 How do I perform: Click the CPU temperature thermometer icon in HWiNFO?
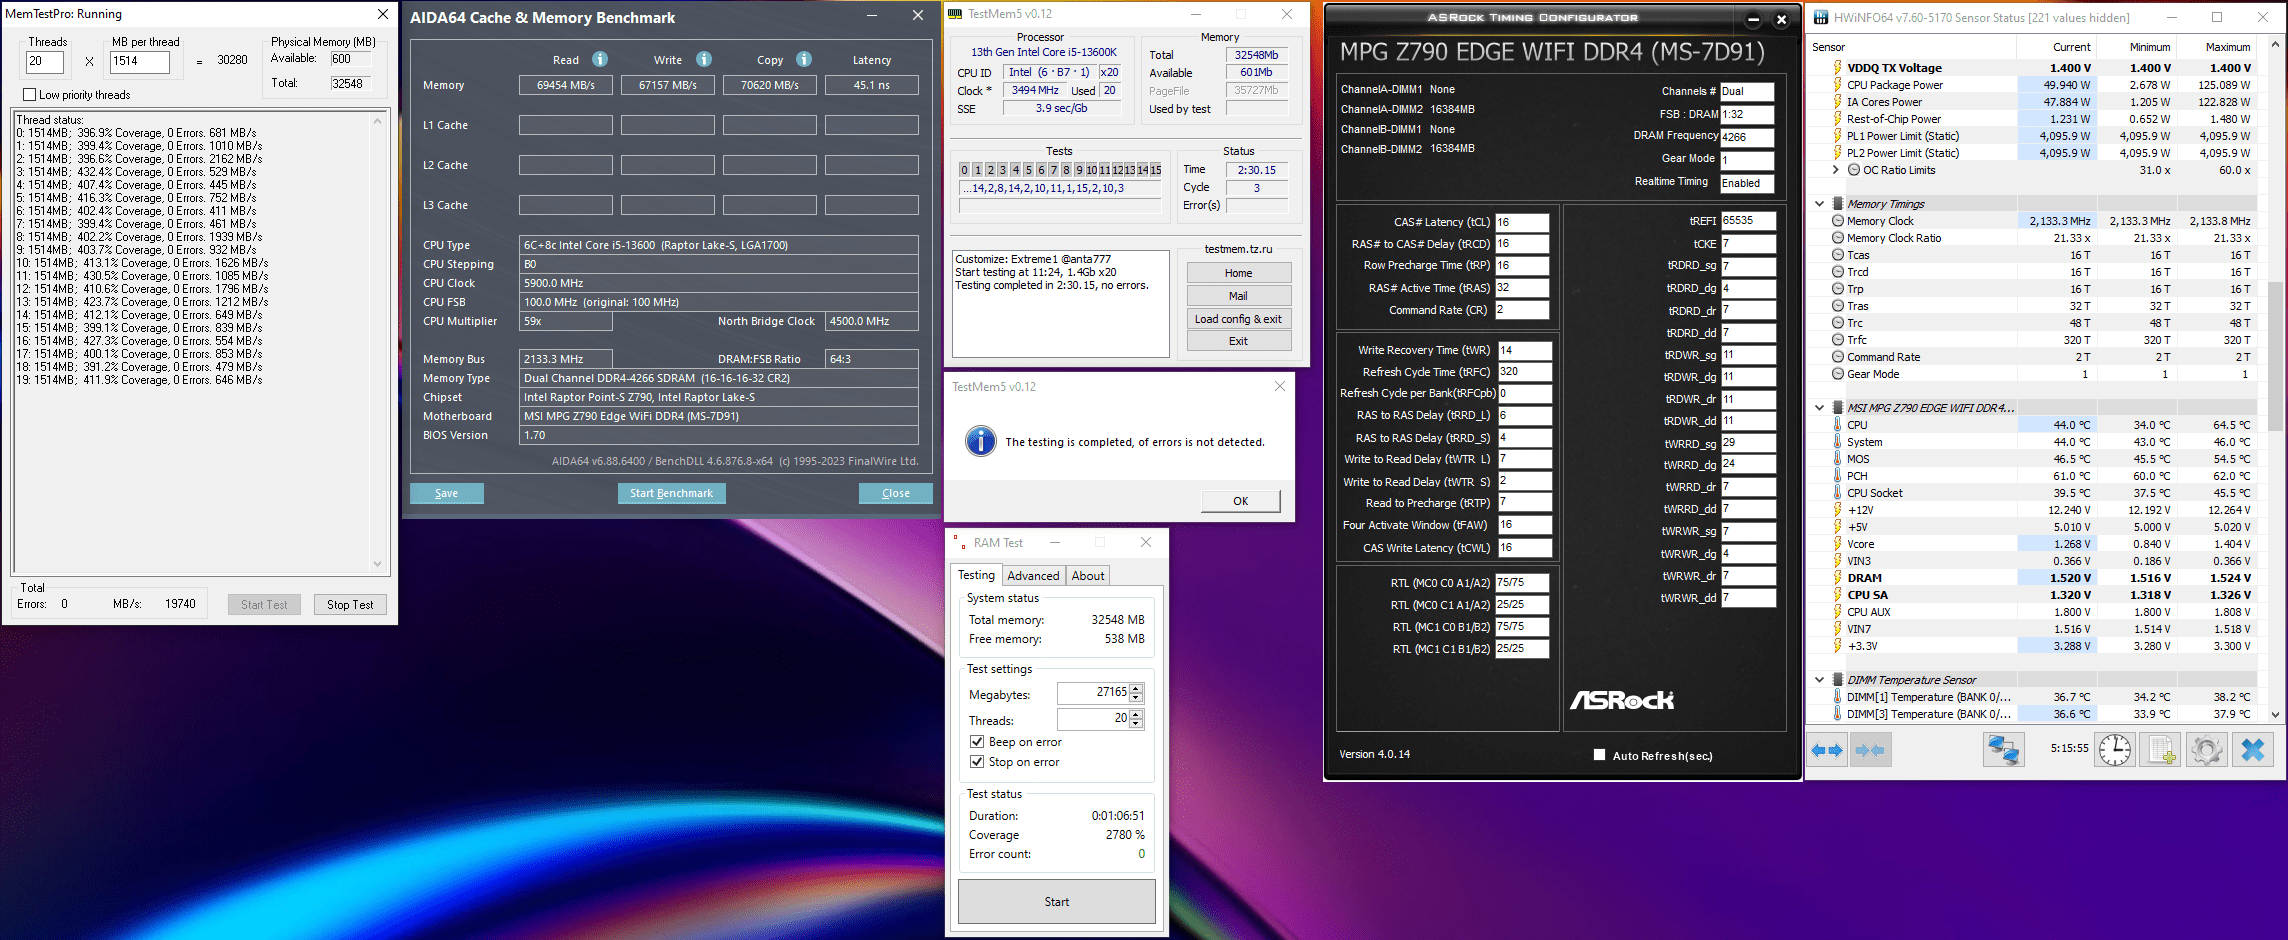click(x=1837, y=425)
